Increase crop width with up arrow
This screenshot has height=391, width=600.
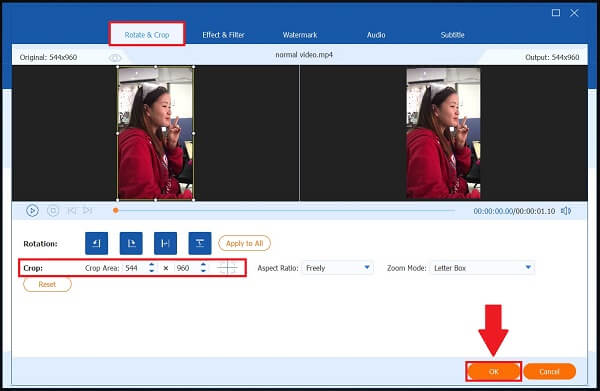pyautogui.click(x=152, y=264)
